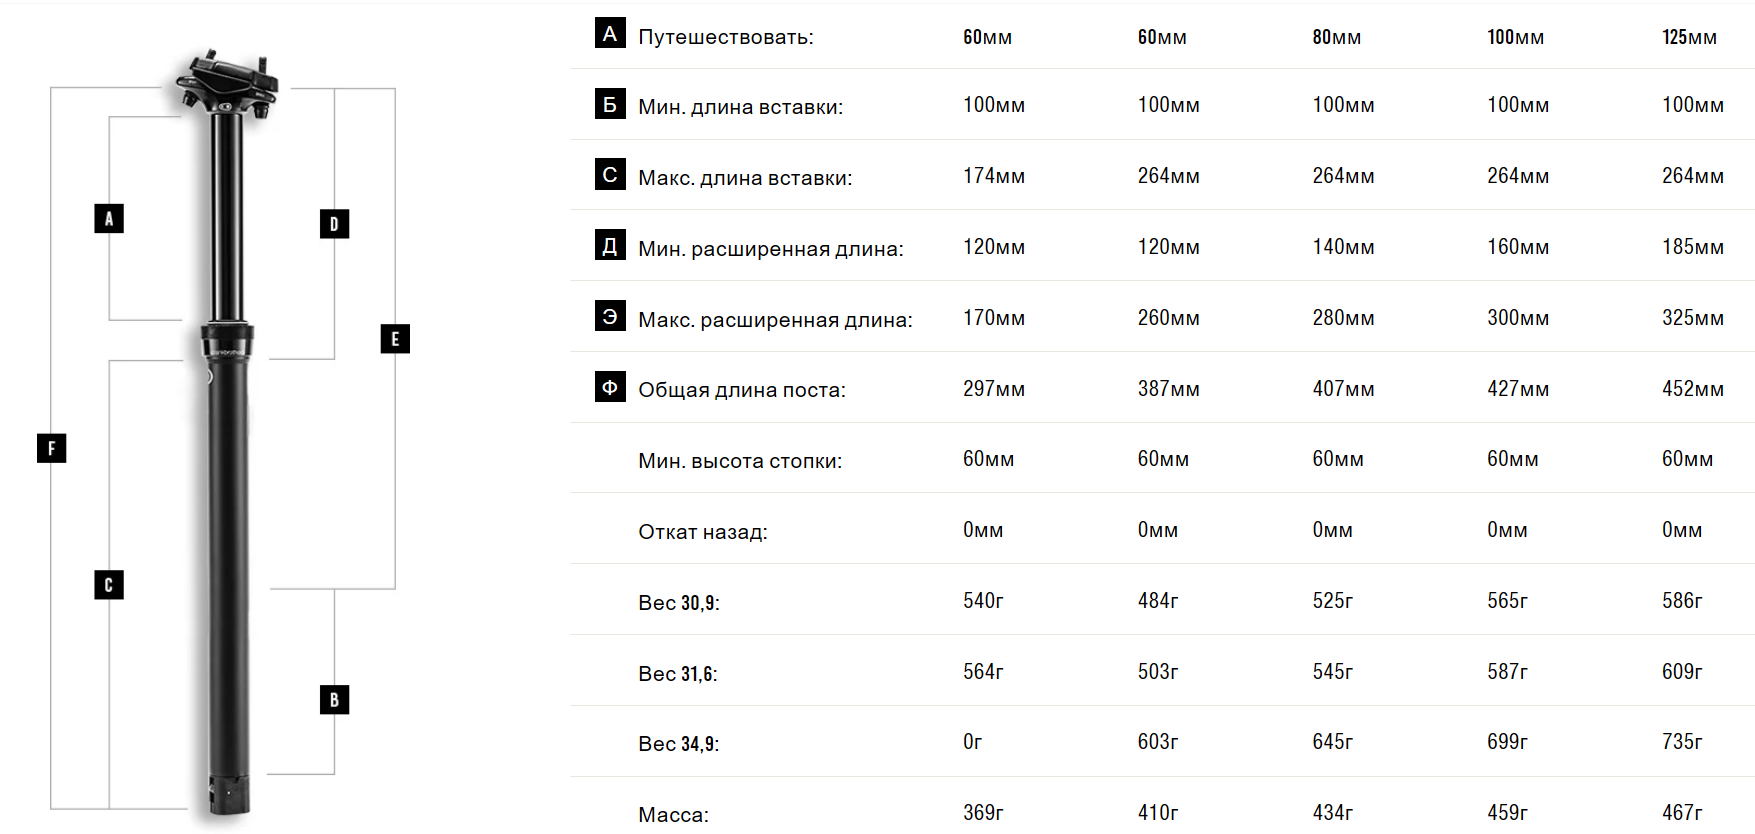Click the black Б badge beside Мин. длина вставки

click(x=610, y=104)
